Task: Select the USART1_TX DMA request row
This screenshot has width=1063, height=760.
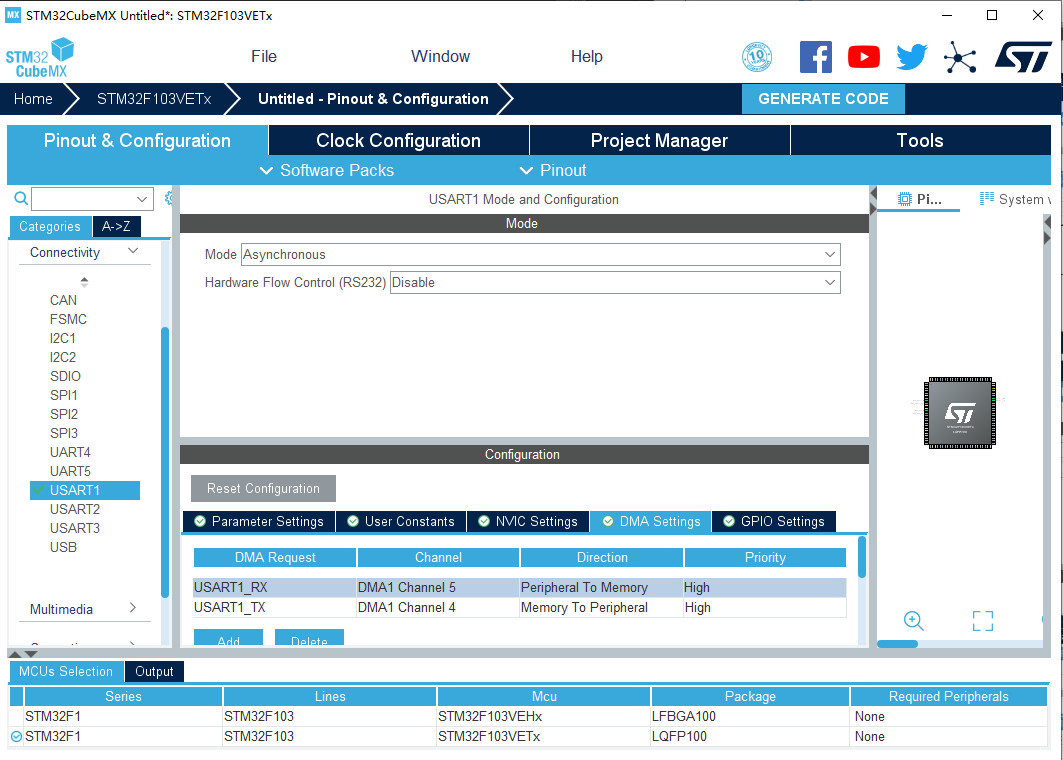Action: pos(520,607)
